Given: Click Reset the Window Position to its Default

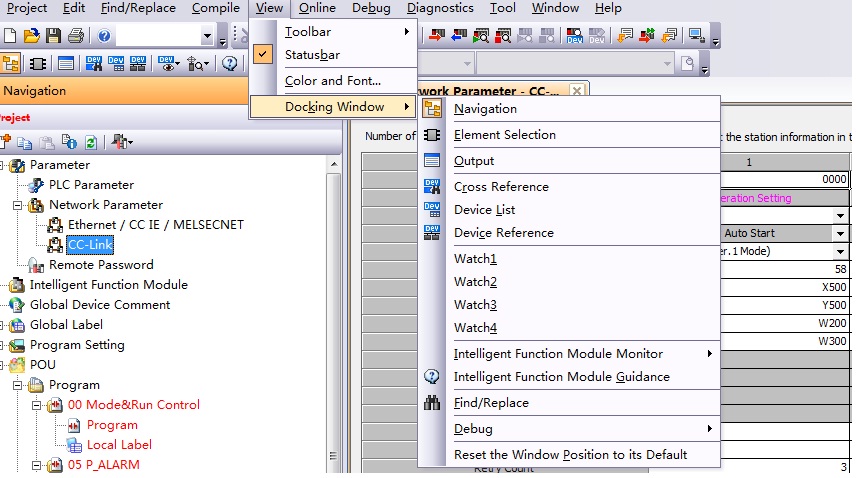Looking at the screenshot, I should 570,455.
